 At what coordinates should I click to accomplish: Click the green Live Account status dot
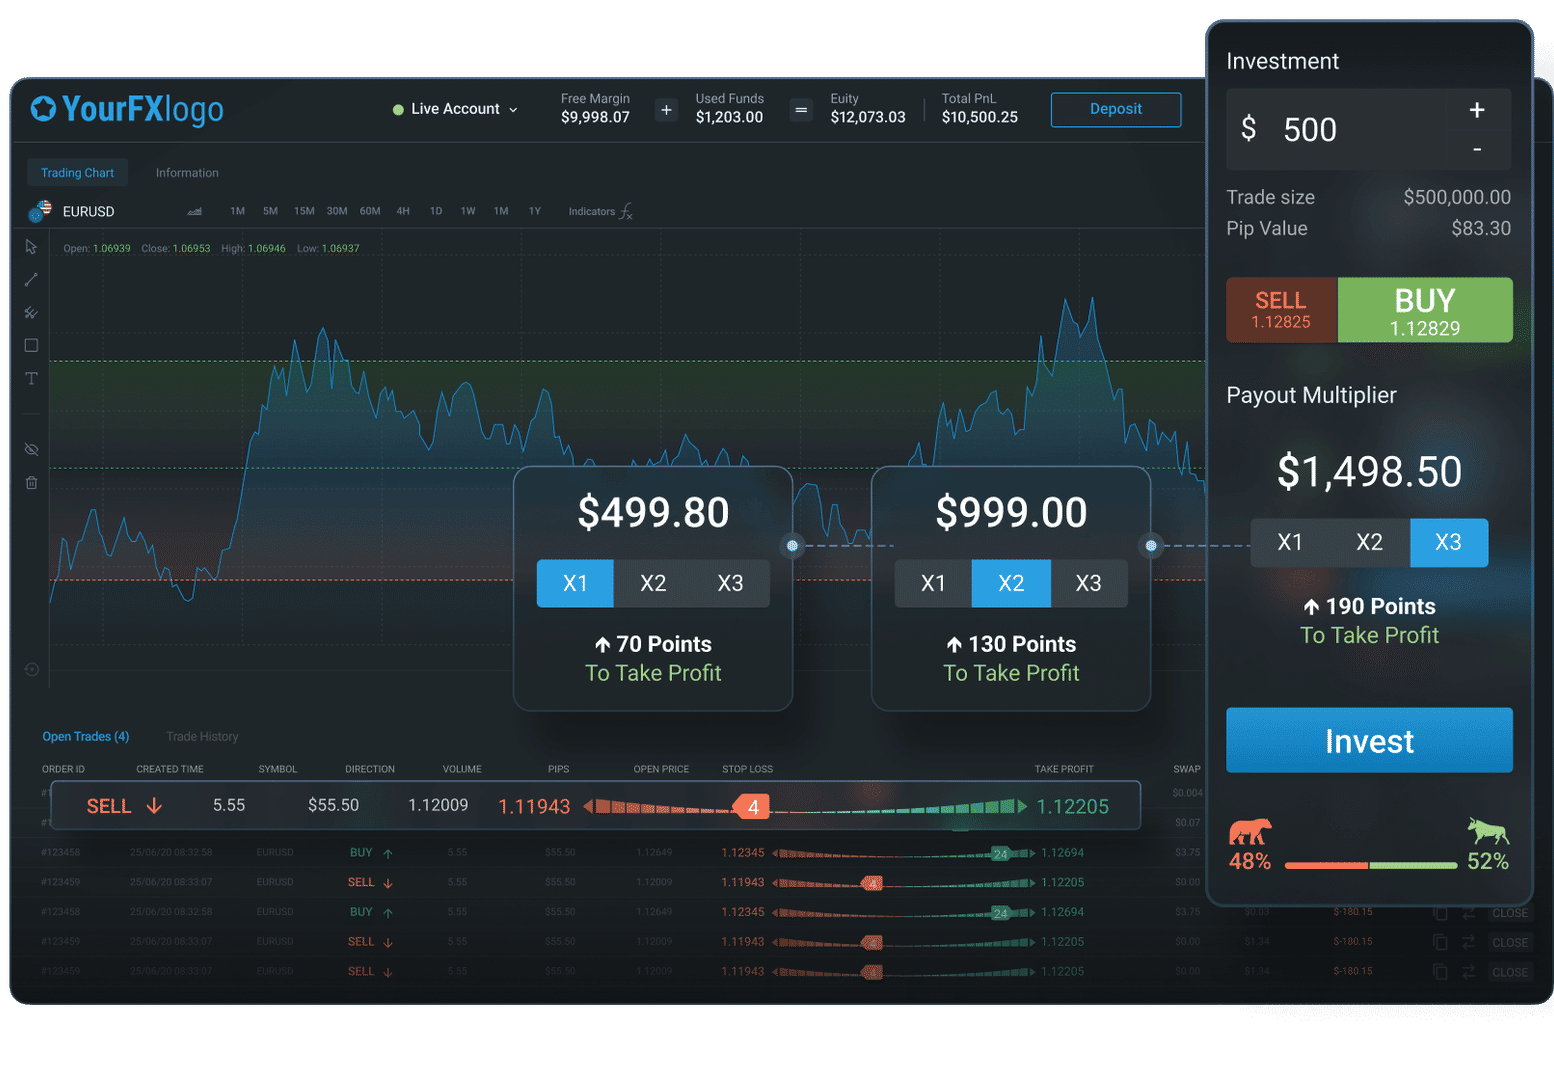tap(398, 109)
